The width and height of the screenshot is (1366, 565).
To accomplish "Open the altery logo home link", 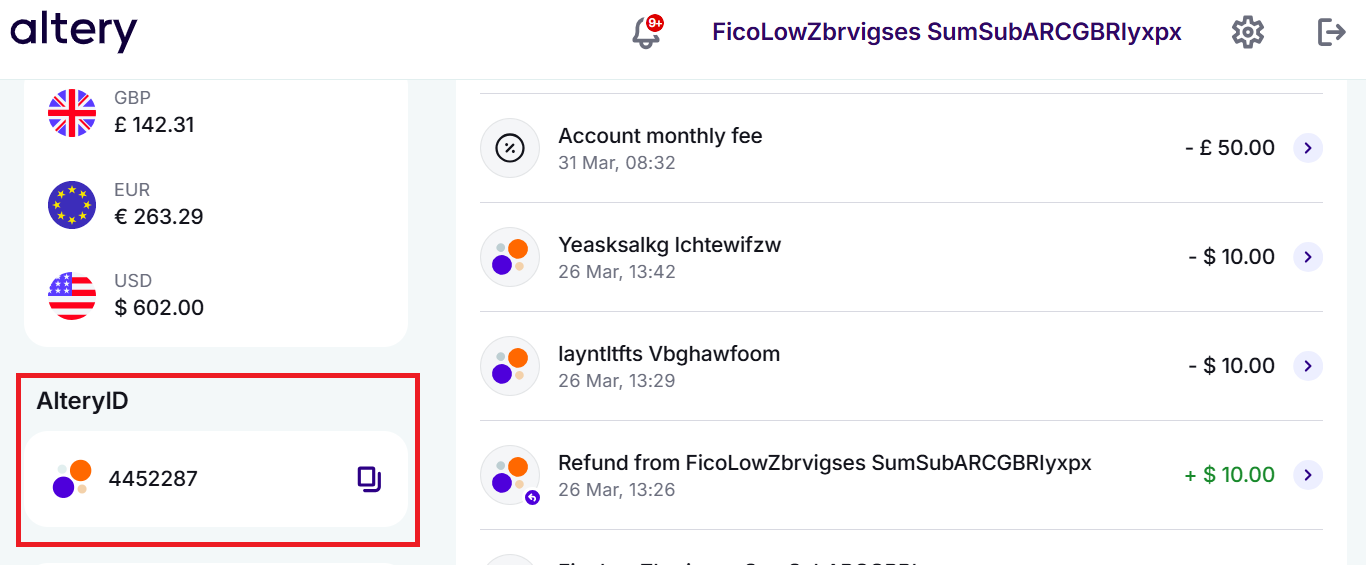I will pyautogui.click(x=74, y=32).
